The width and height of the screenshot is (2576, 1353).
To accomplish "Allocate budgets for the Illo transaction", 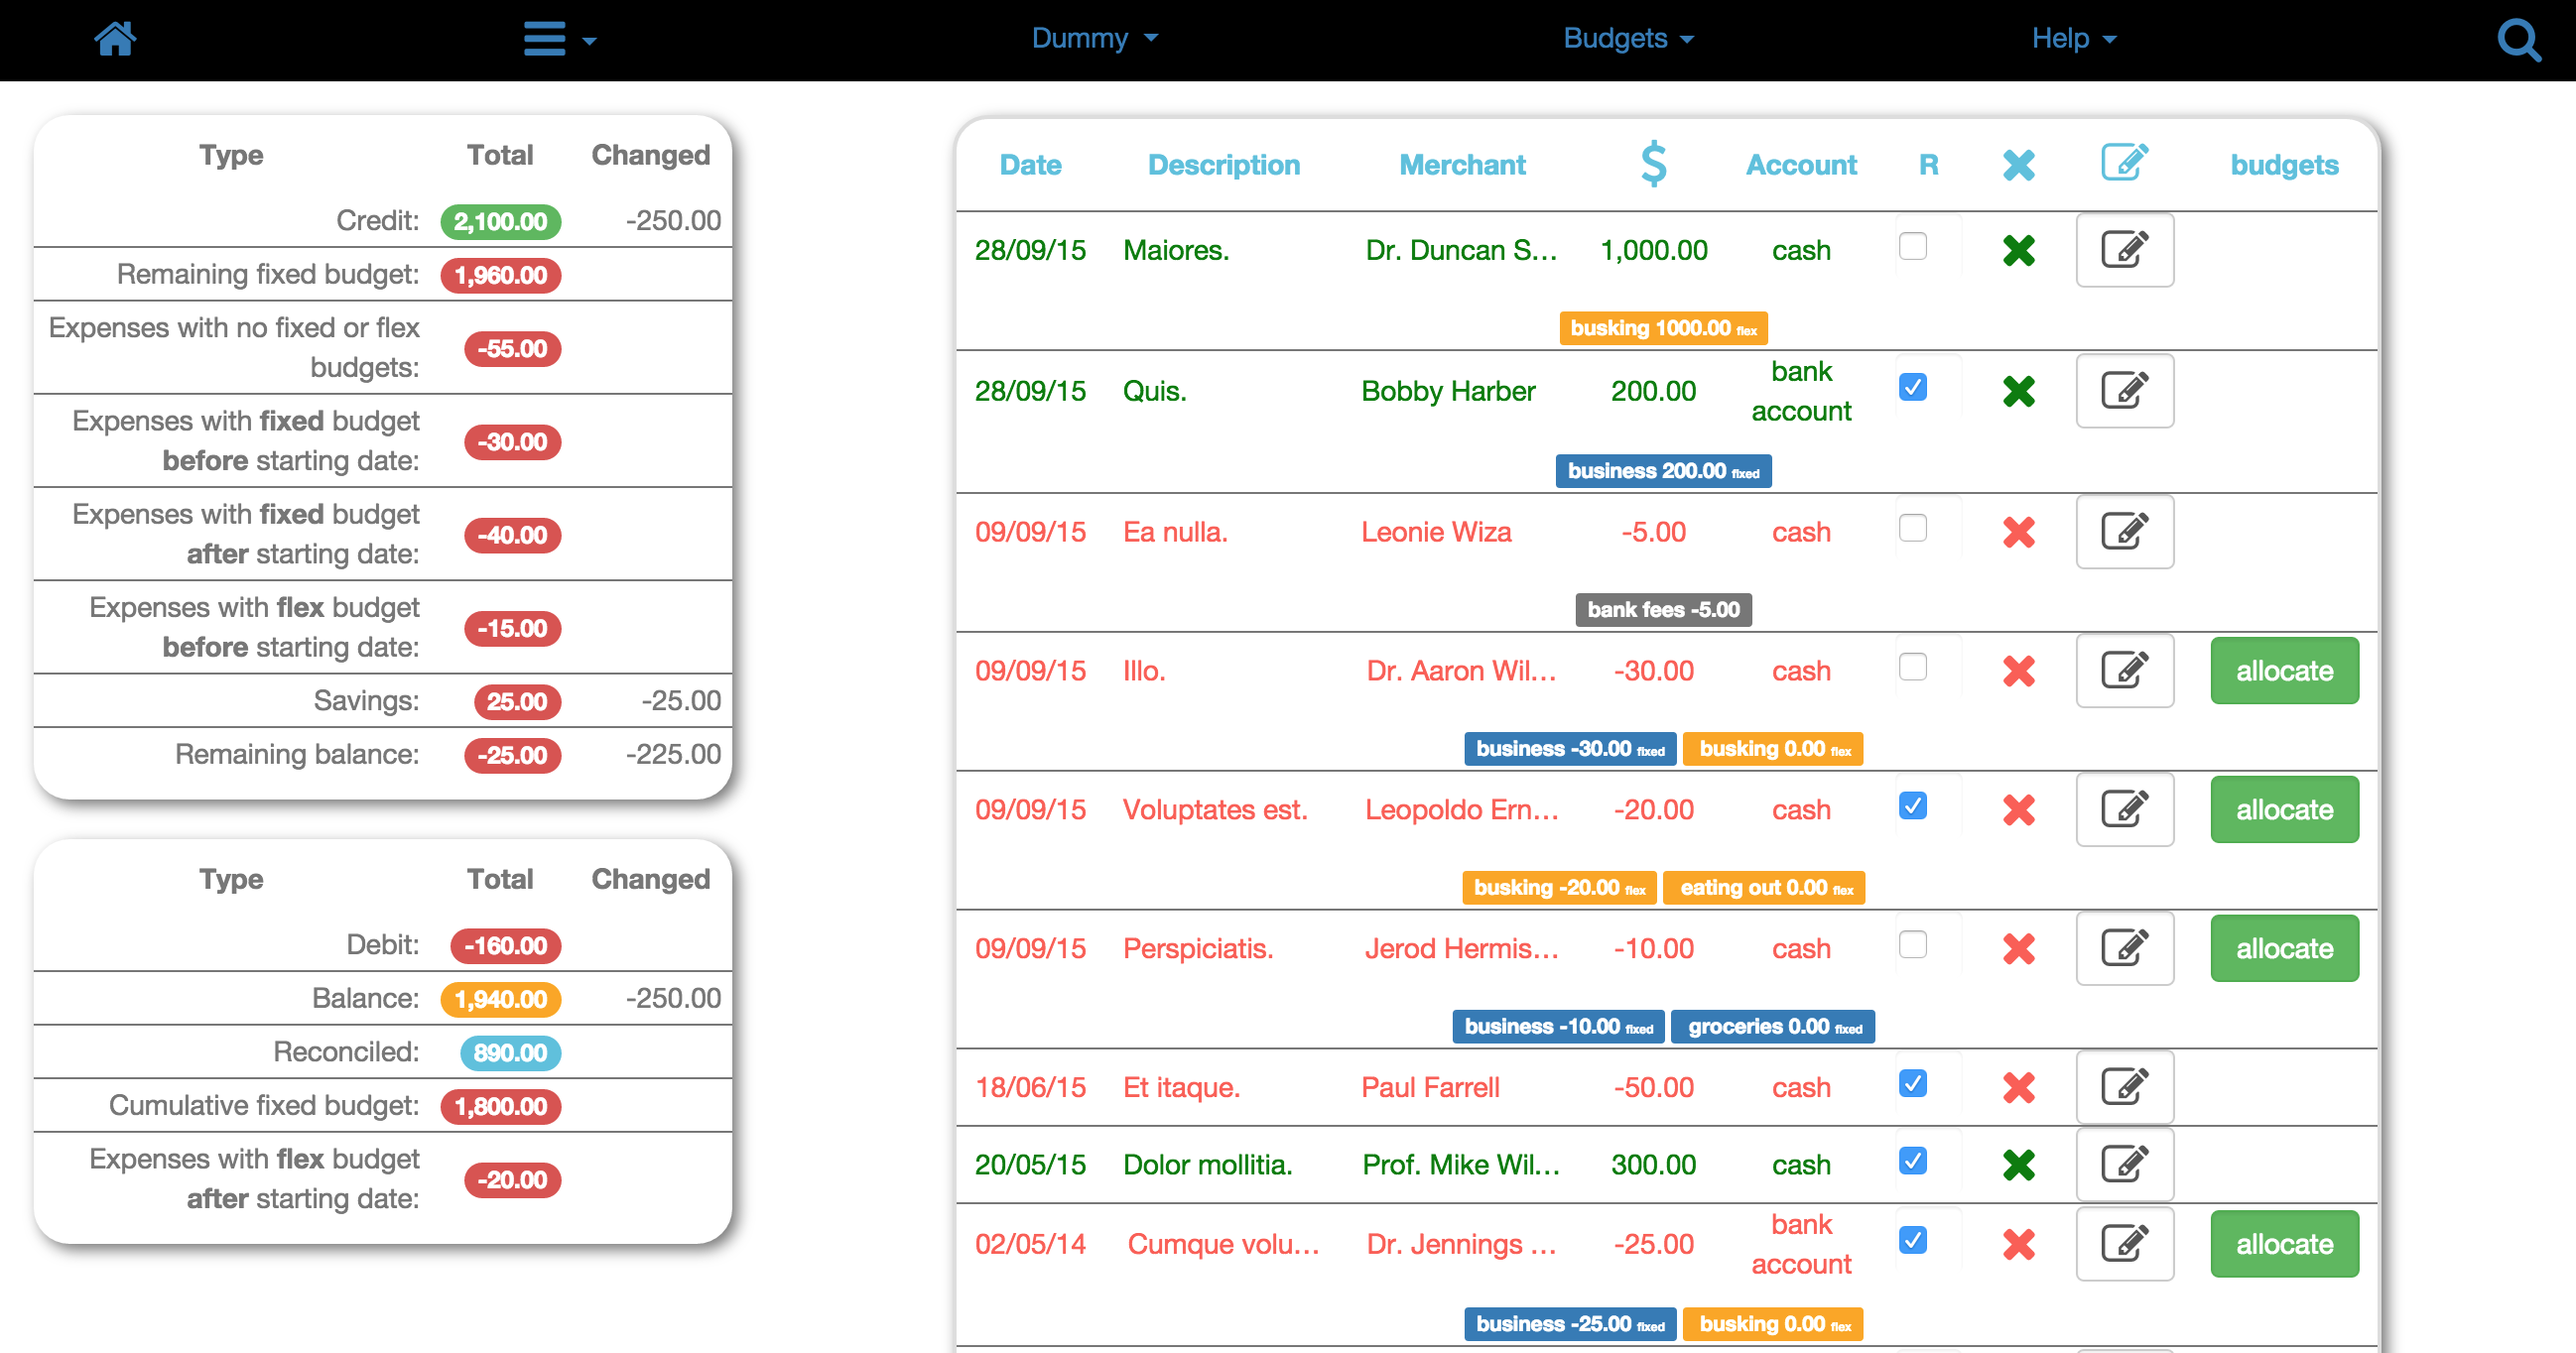I will pyautogui.click(x=2283, y=671).
